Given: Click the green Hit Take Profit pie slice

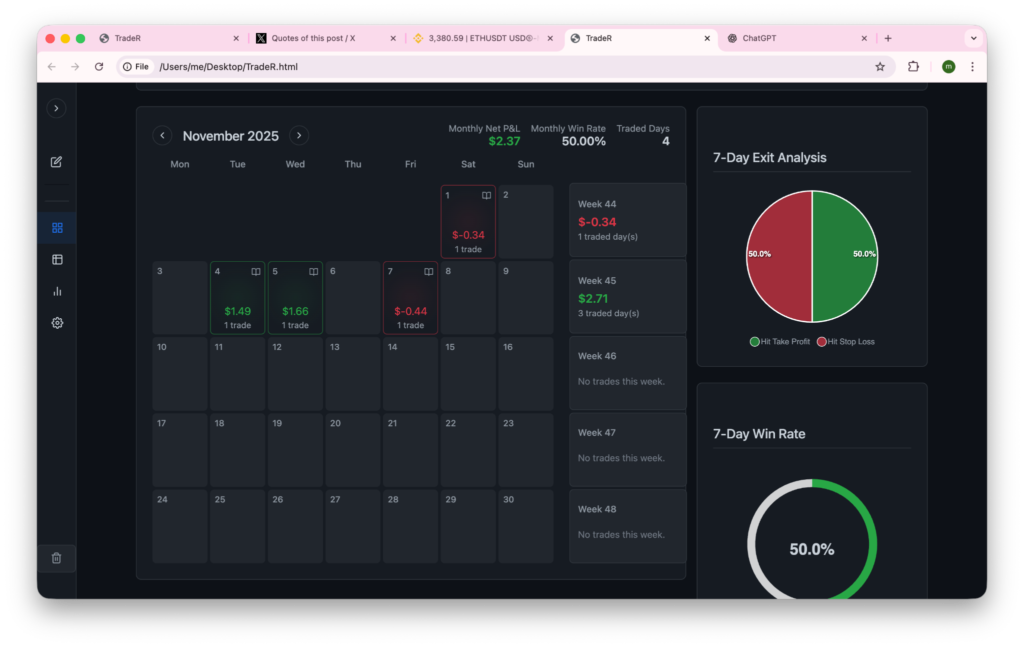Looking at the screenshot, I should [845, 257].
